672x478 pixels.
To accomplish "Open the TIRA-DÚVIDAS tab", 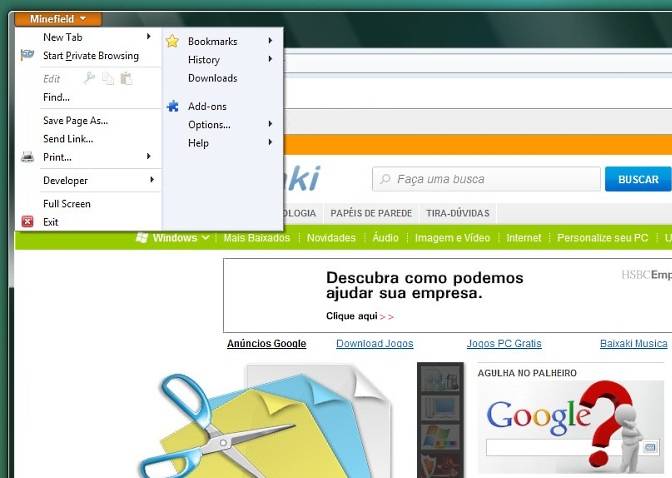I will [x=458, y=213].
